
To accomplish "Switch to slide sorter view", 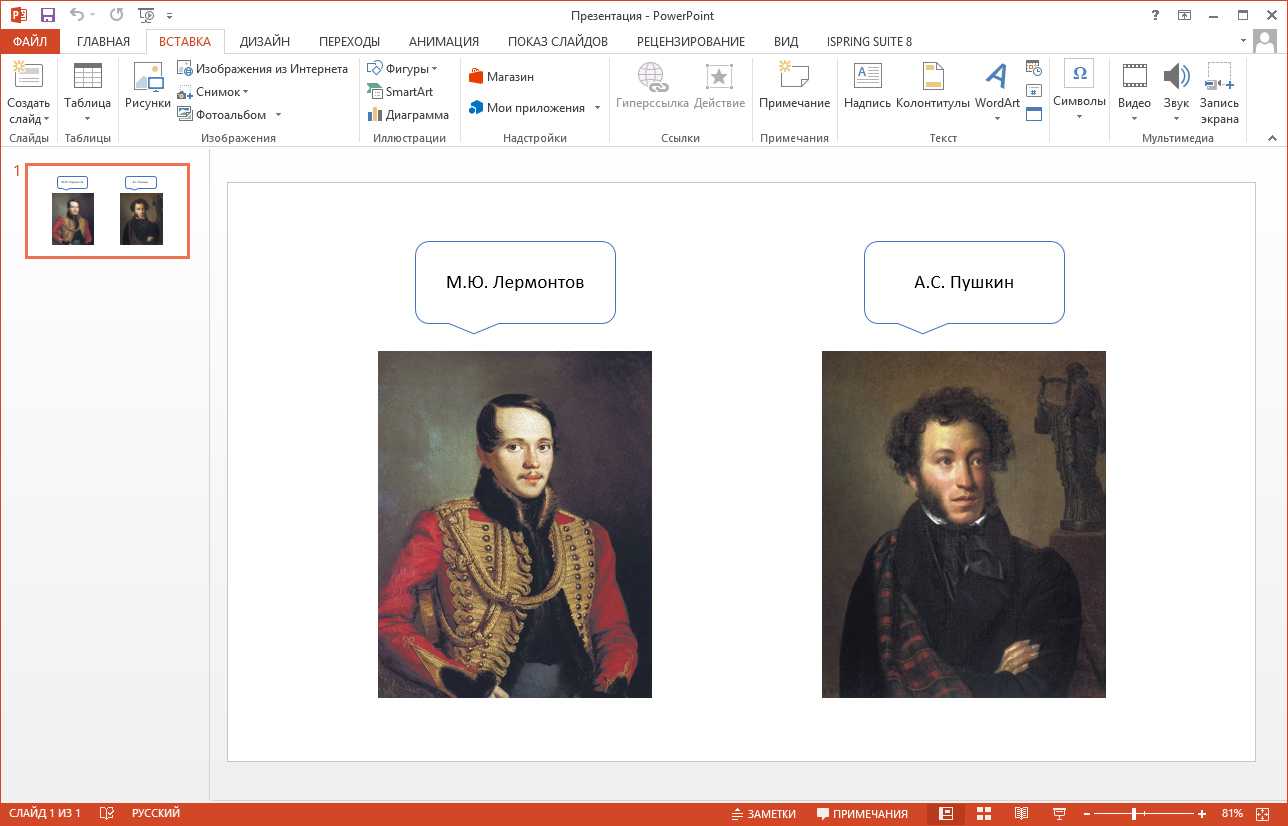I will click(983, 813).
